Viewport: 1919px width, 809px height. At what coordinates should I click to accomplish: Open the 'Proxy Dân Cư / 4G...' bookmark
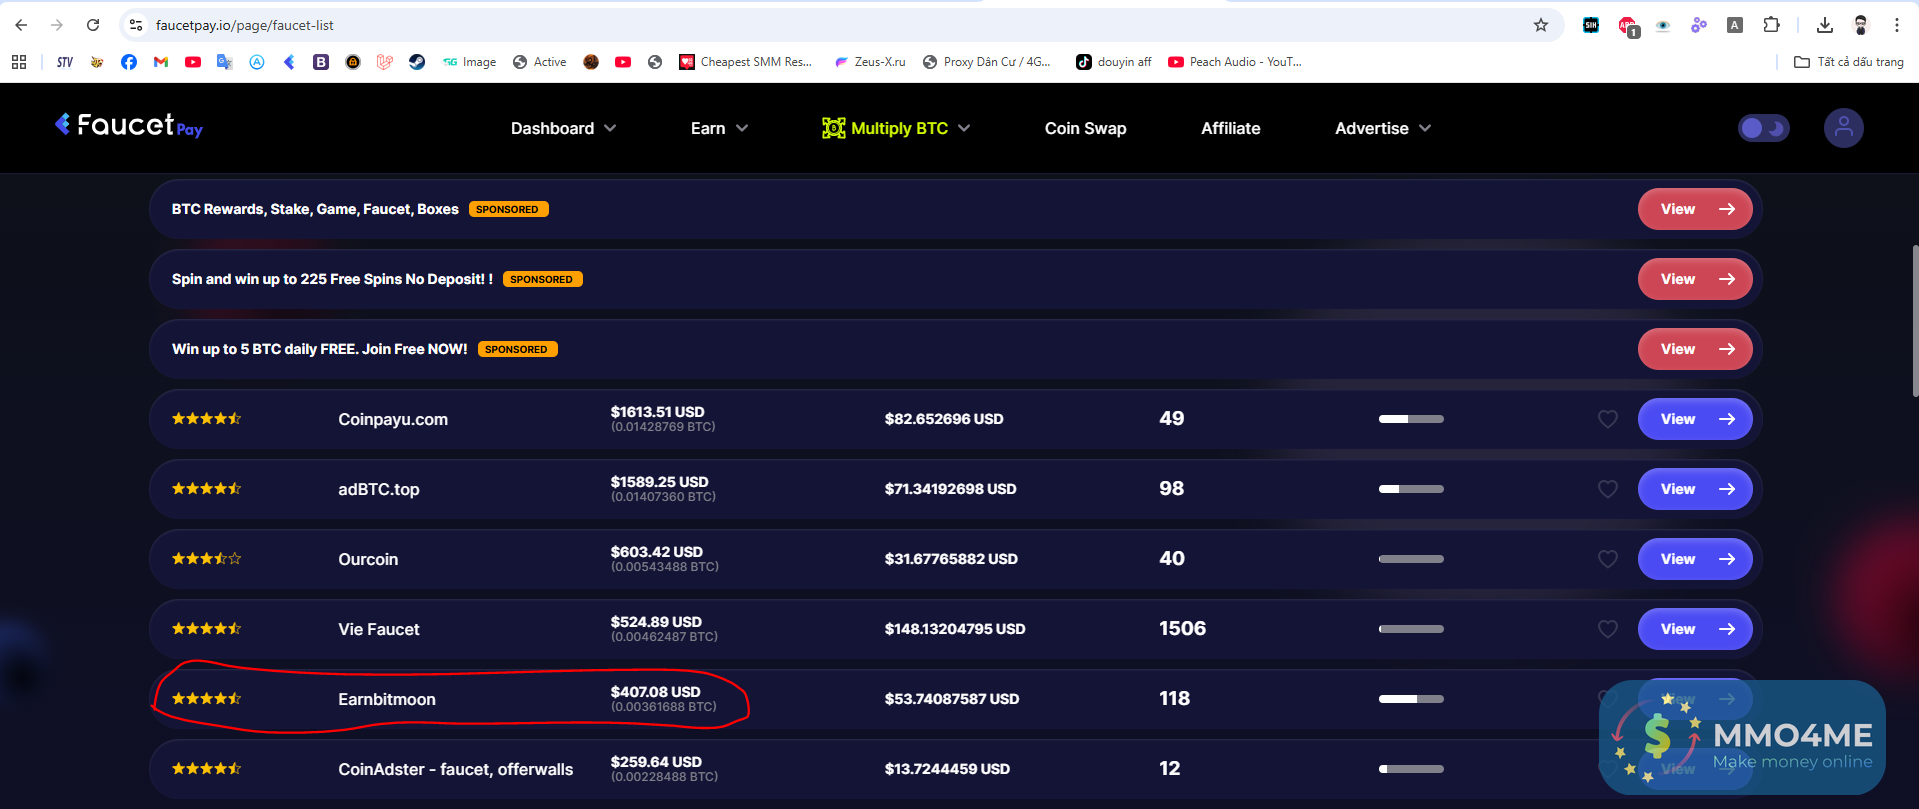[x=986, y=62]
